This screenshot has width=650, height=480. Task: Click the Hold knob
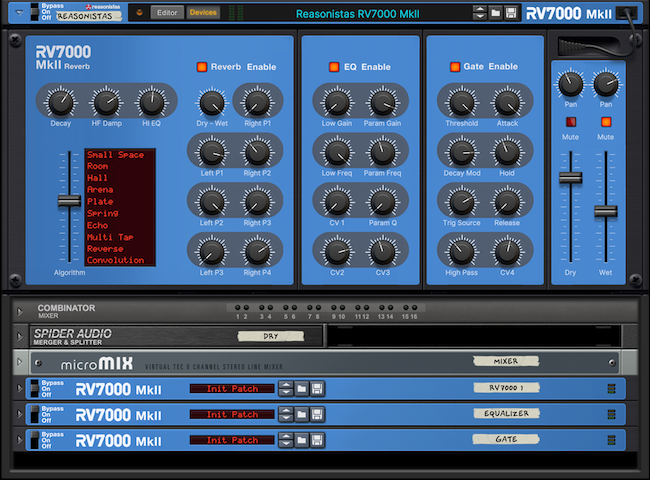tap(507, 153)
